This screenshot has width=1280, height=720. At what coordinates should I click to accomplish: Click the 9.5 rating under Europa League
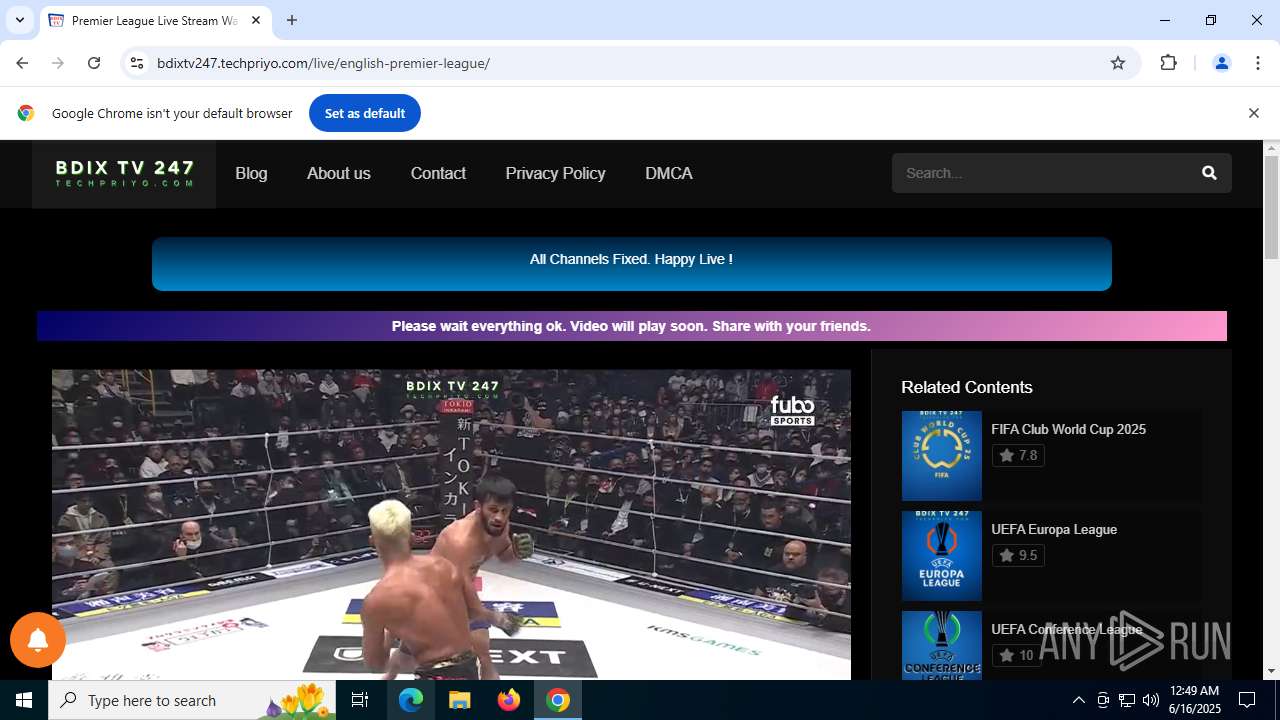tap(1018, 555)
